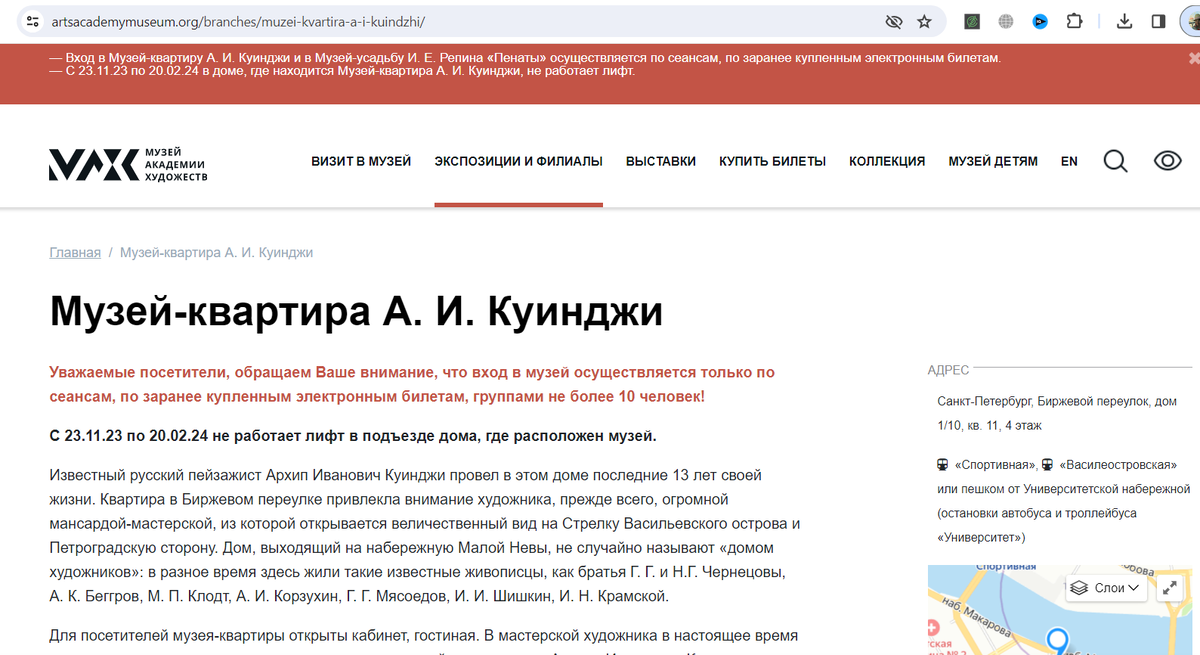Open the green circular extension icon
Screen dimensions: 1200x655
[972, 21]
